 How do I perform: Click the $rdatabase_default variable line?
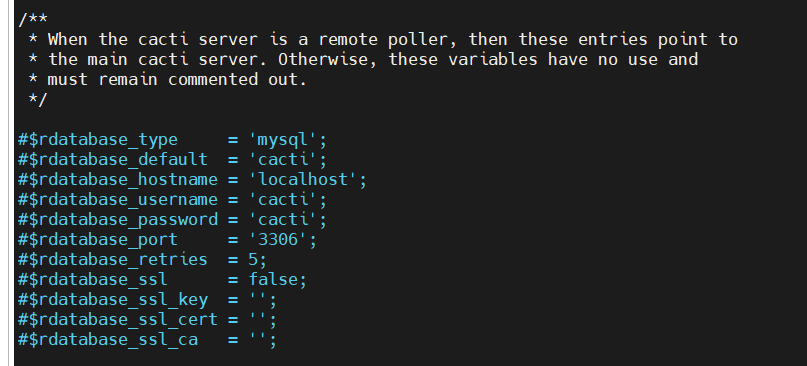click(x=172, y=160)
